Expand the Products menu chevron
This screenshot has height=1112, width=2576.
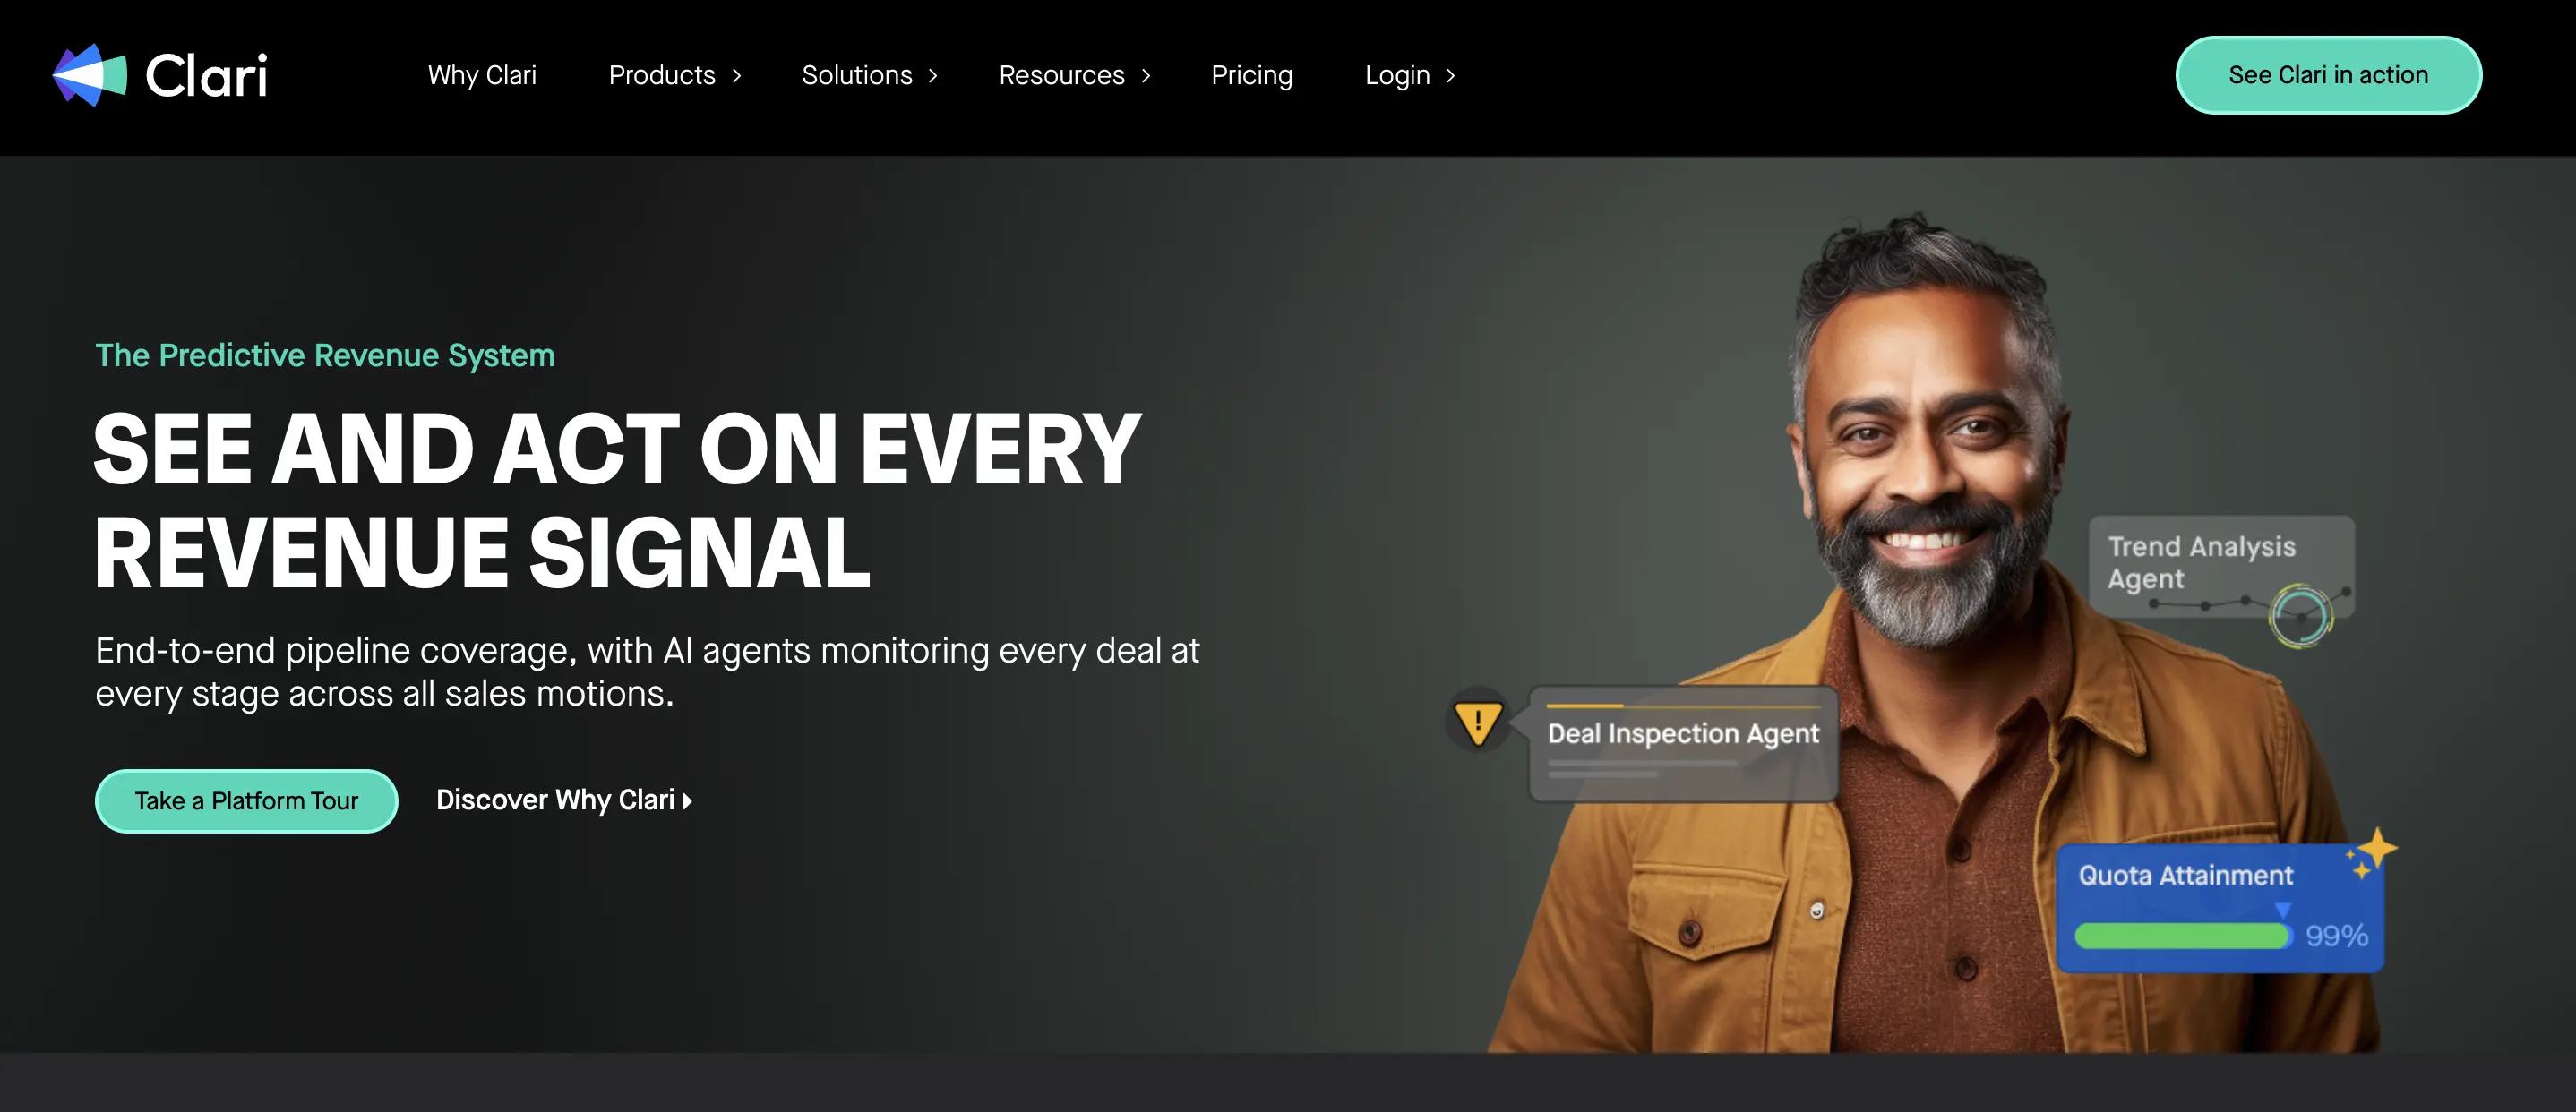pos(737,76)
